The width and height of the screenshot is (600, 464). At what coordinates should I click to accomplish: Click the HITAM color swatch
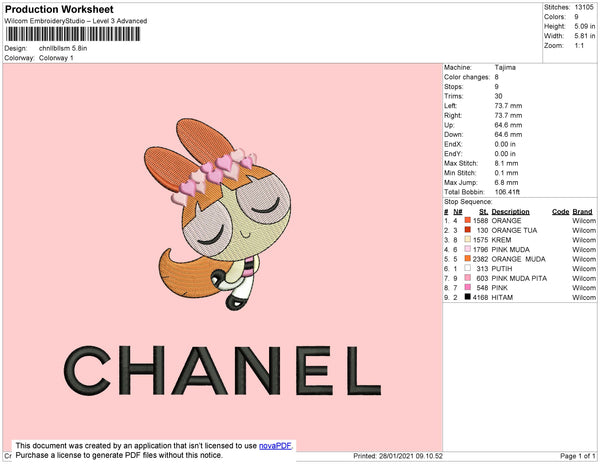(468, 297)
